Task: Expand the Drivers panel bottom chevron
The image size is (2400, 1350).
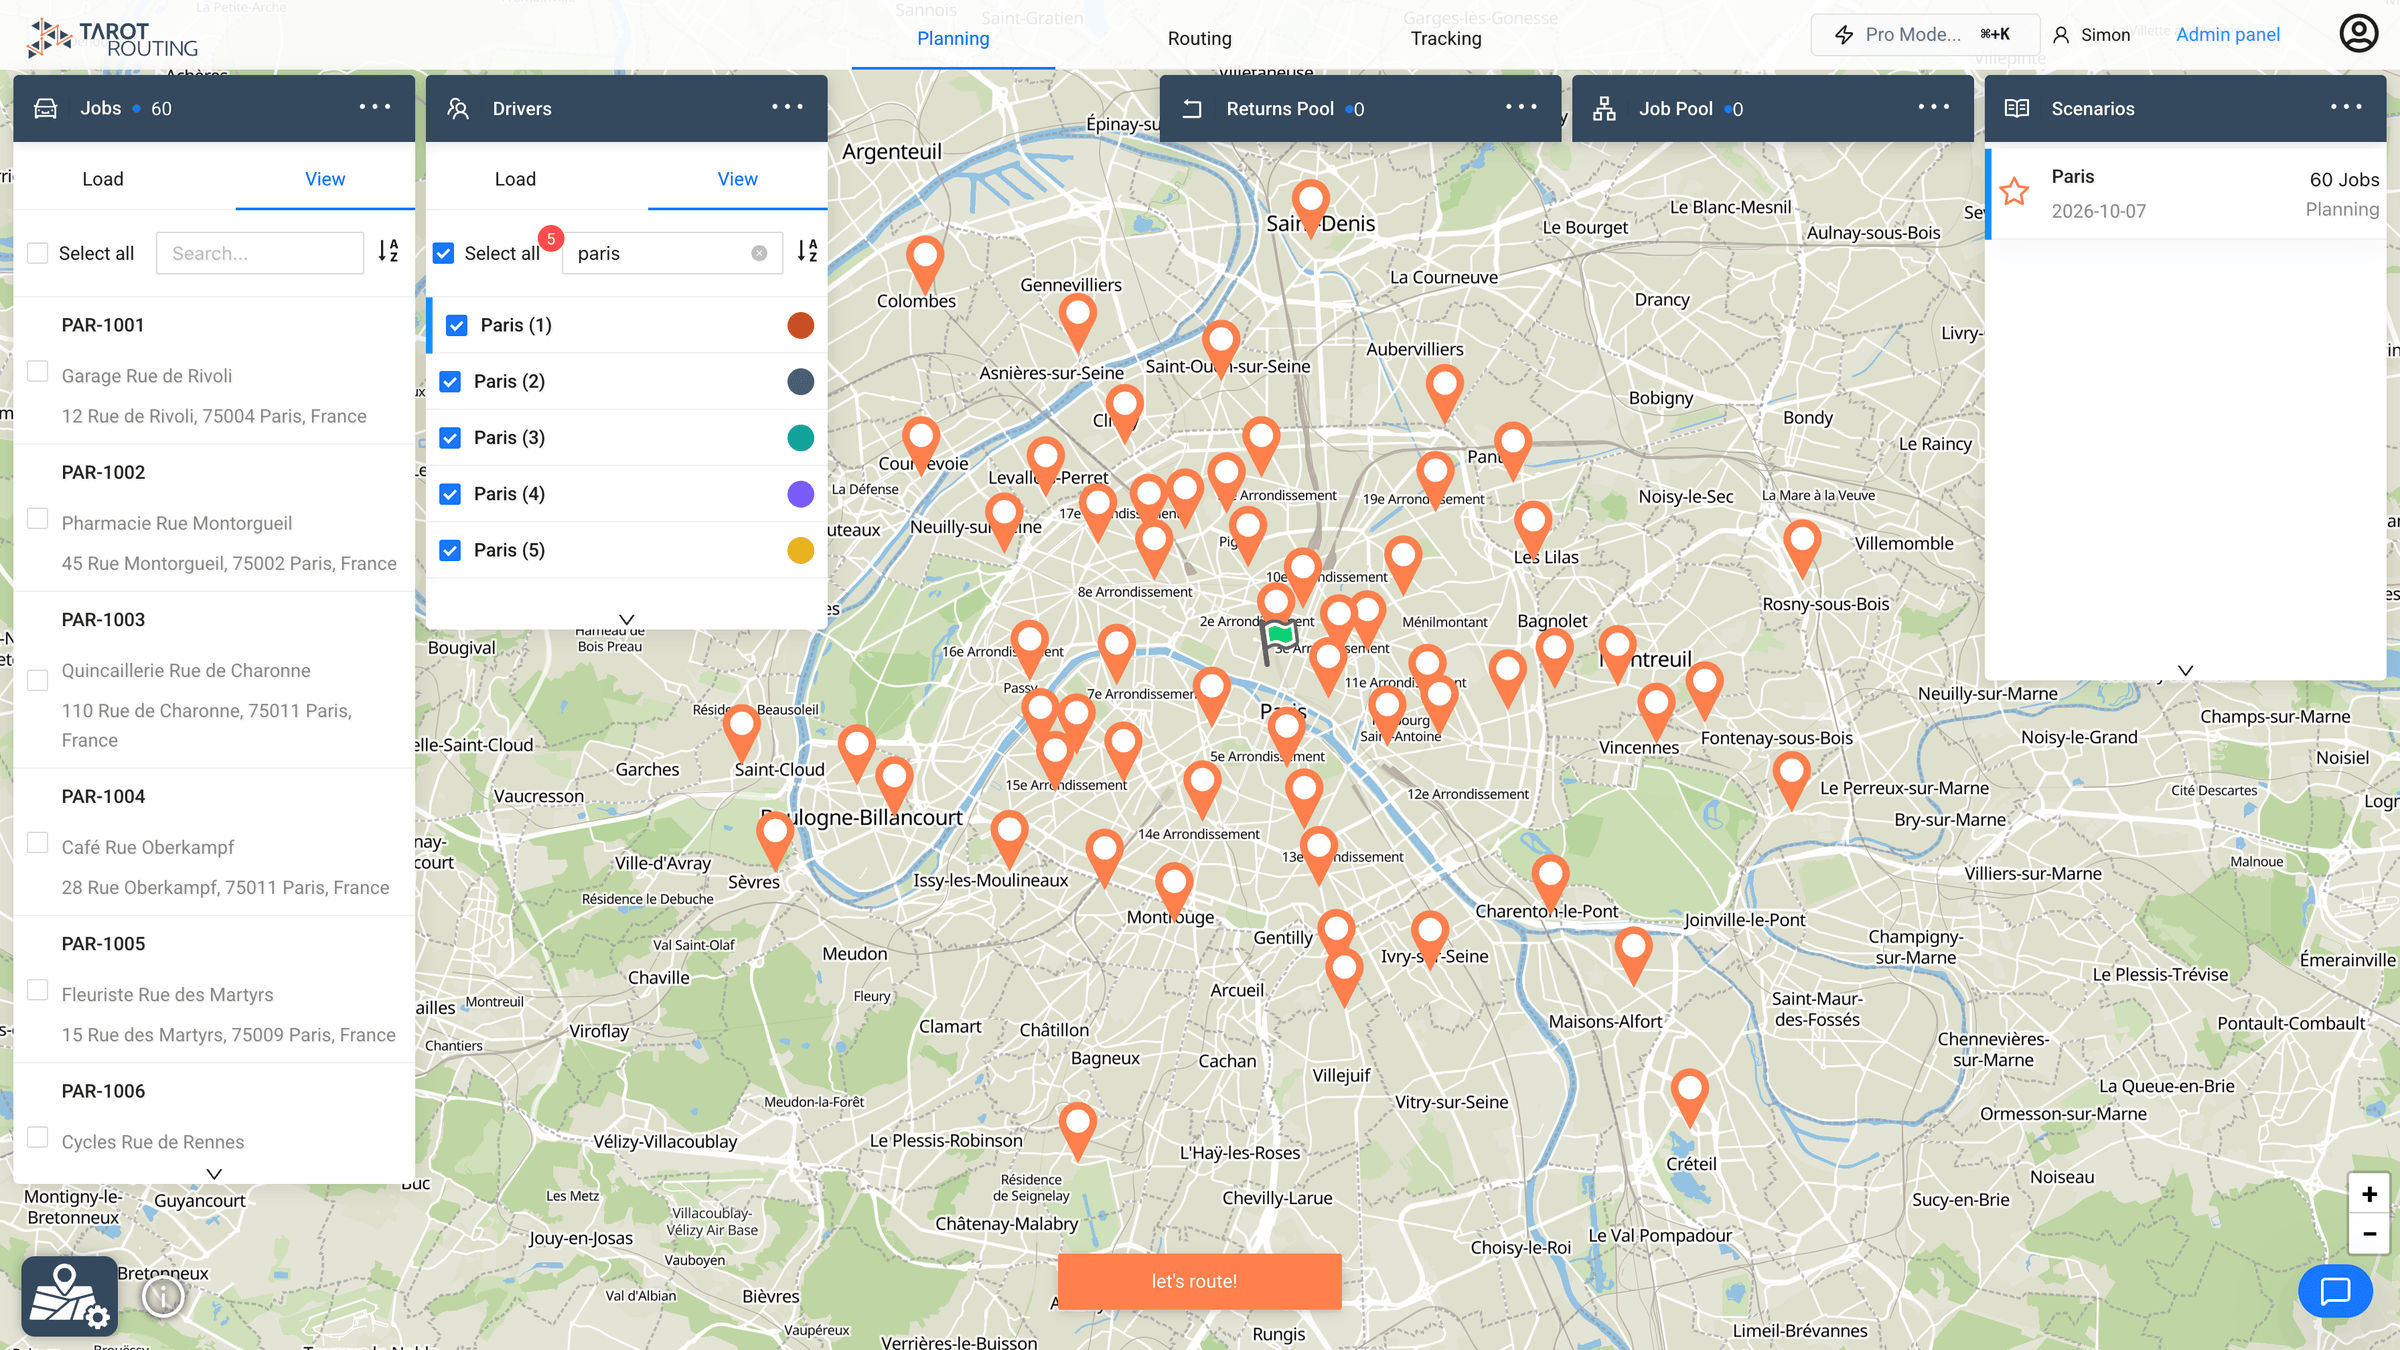Action: point(627,619)
